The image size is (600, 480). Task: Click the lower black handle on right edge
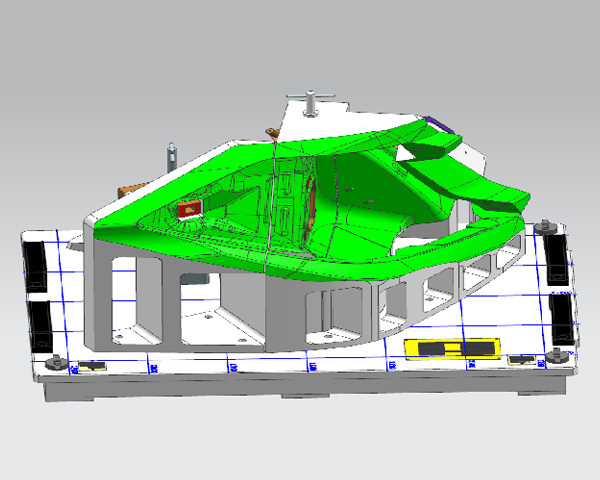(561, 317)
